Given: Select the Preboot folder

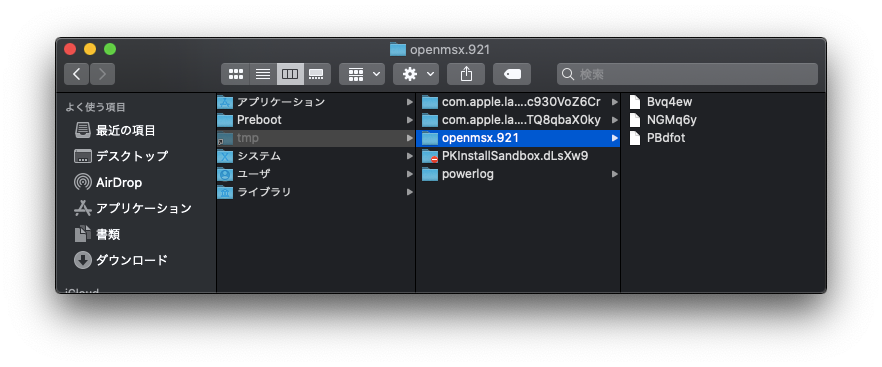Looking at the screenshot, I should point(316,120).
